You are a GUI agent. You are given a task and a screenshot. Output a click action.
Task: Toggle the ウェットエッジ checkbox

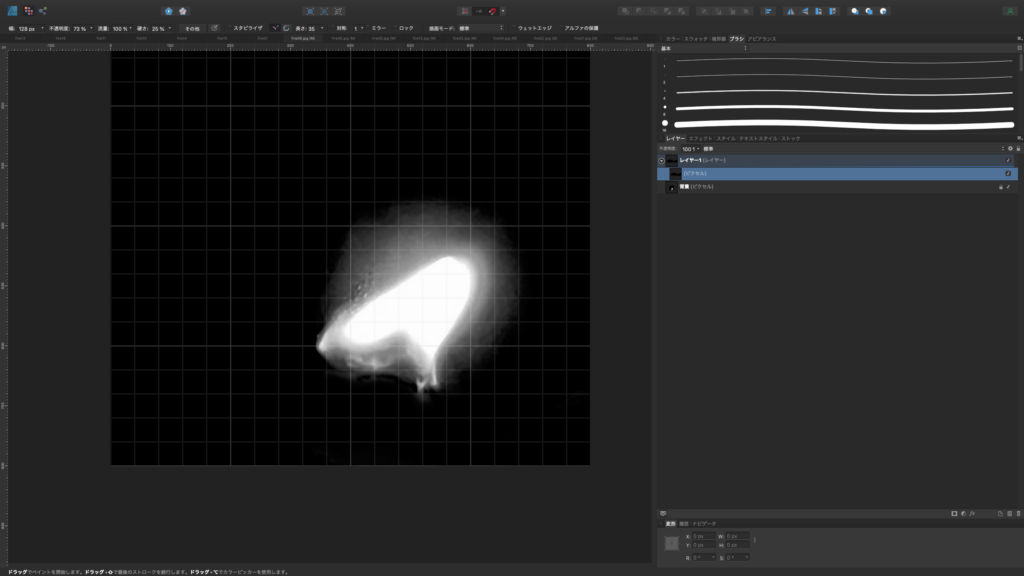pos(512,28)
